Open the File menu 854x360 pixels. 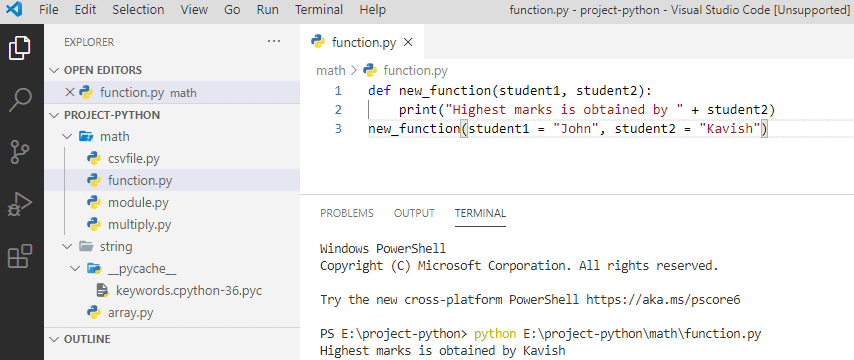(x=48, y=10)
